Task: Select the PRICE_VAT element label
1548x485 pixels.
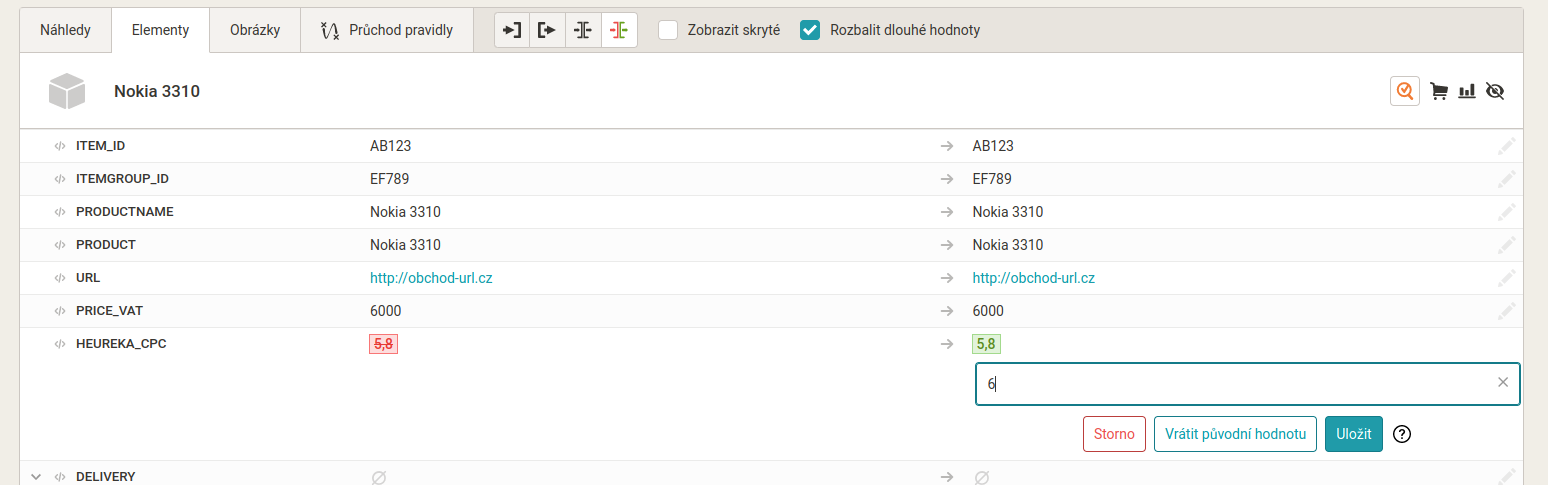Action: [x=110, y=311]
